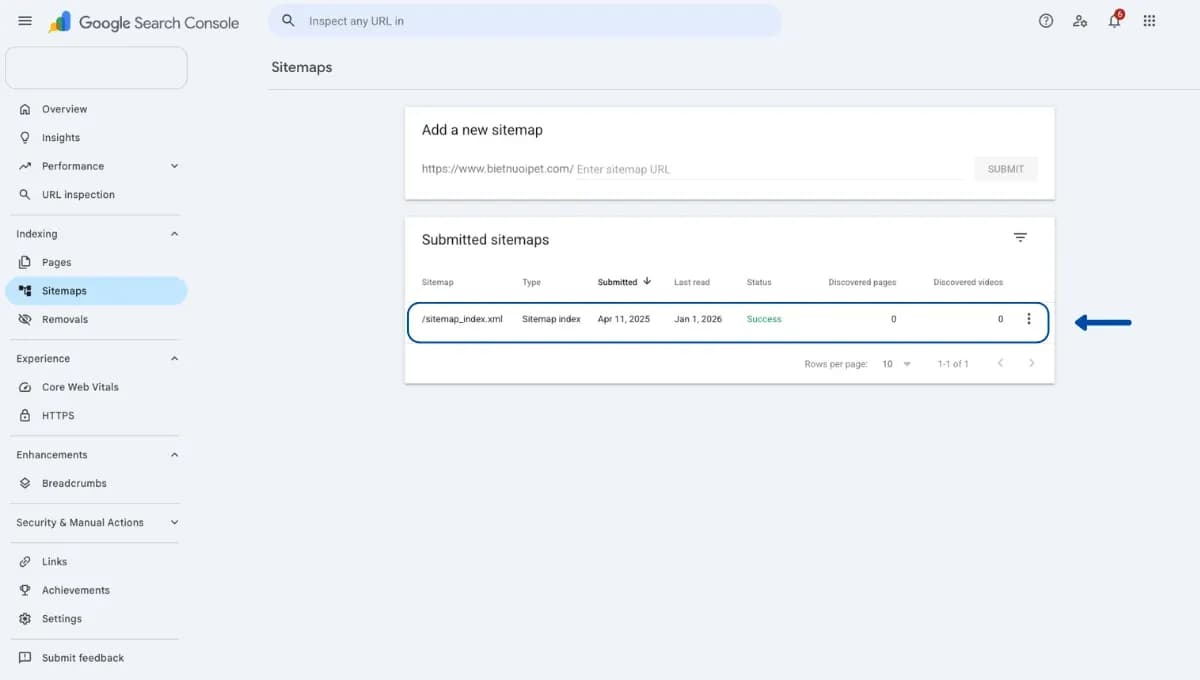The width and height of the screenshot is (1200, 680).
Task: Click the Apr 11, 2025 submitted date
Action: coord(623,319)
